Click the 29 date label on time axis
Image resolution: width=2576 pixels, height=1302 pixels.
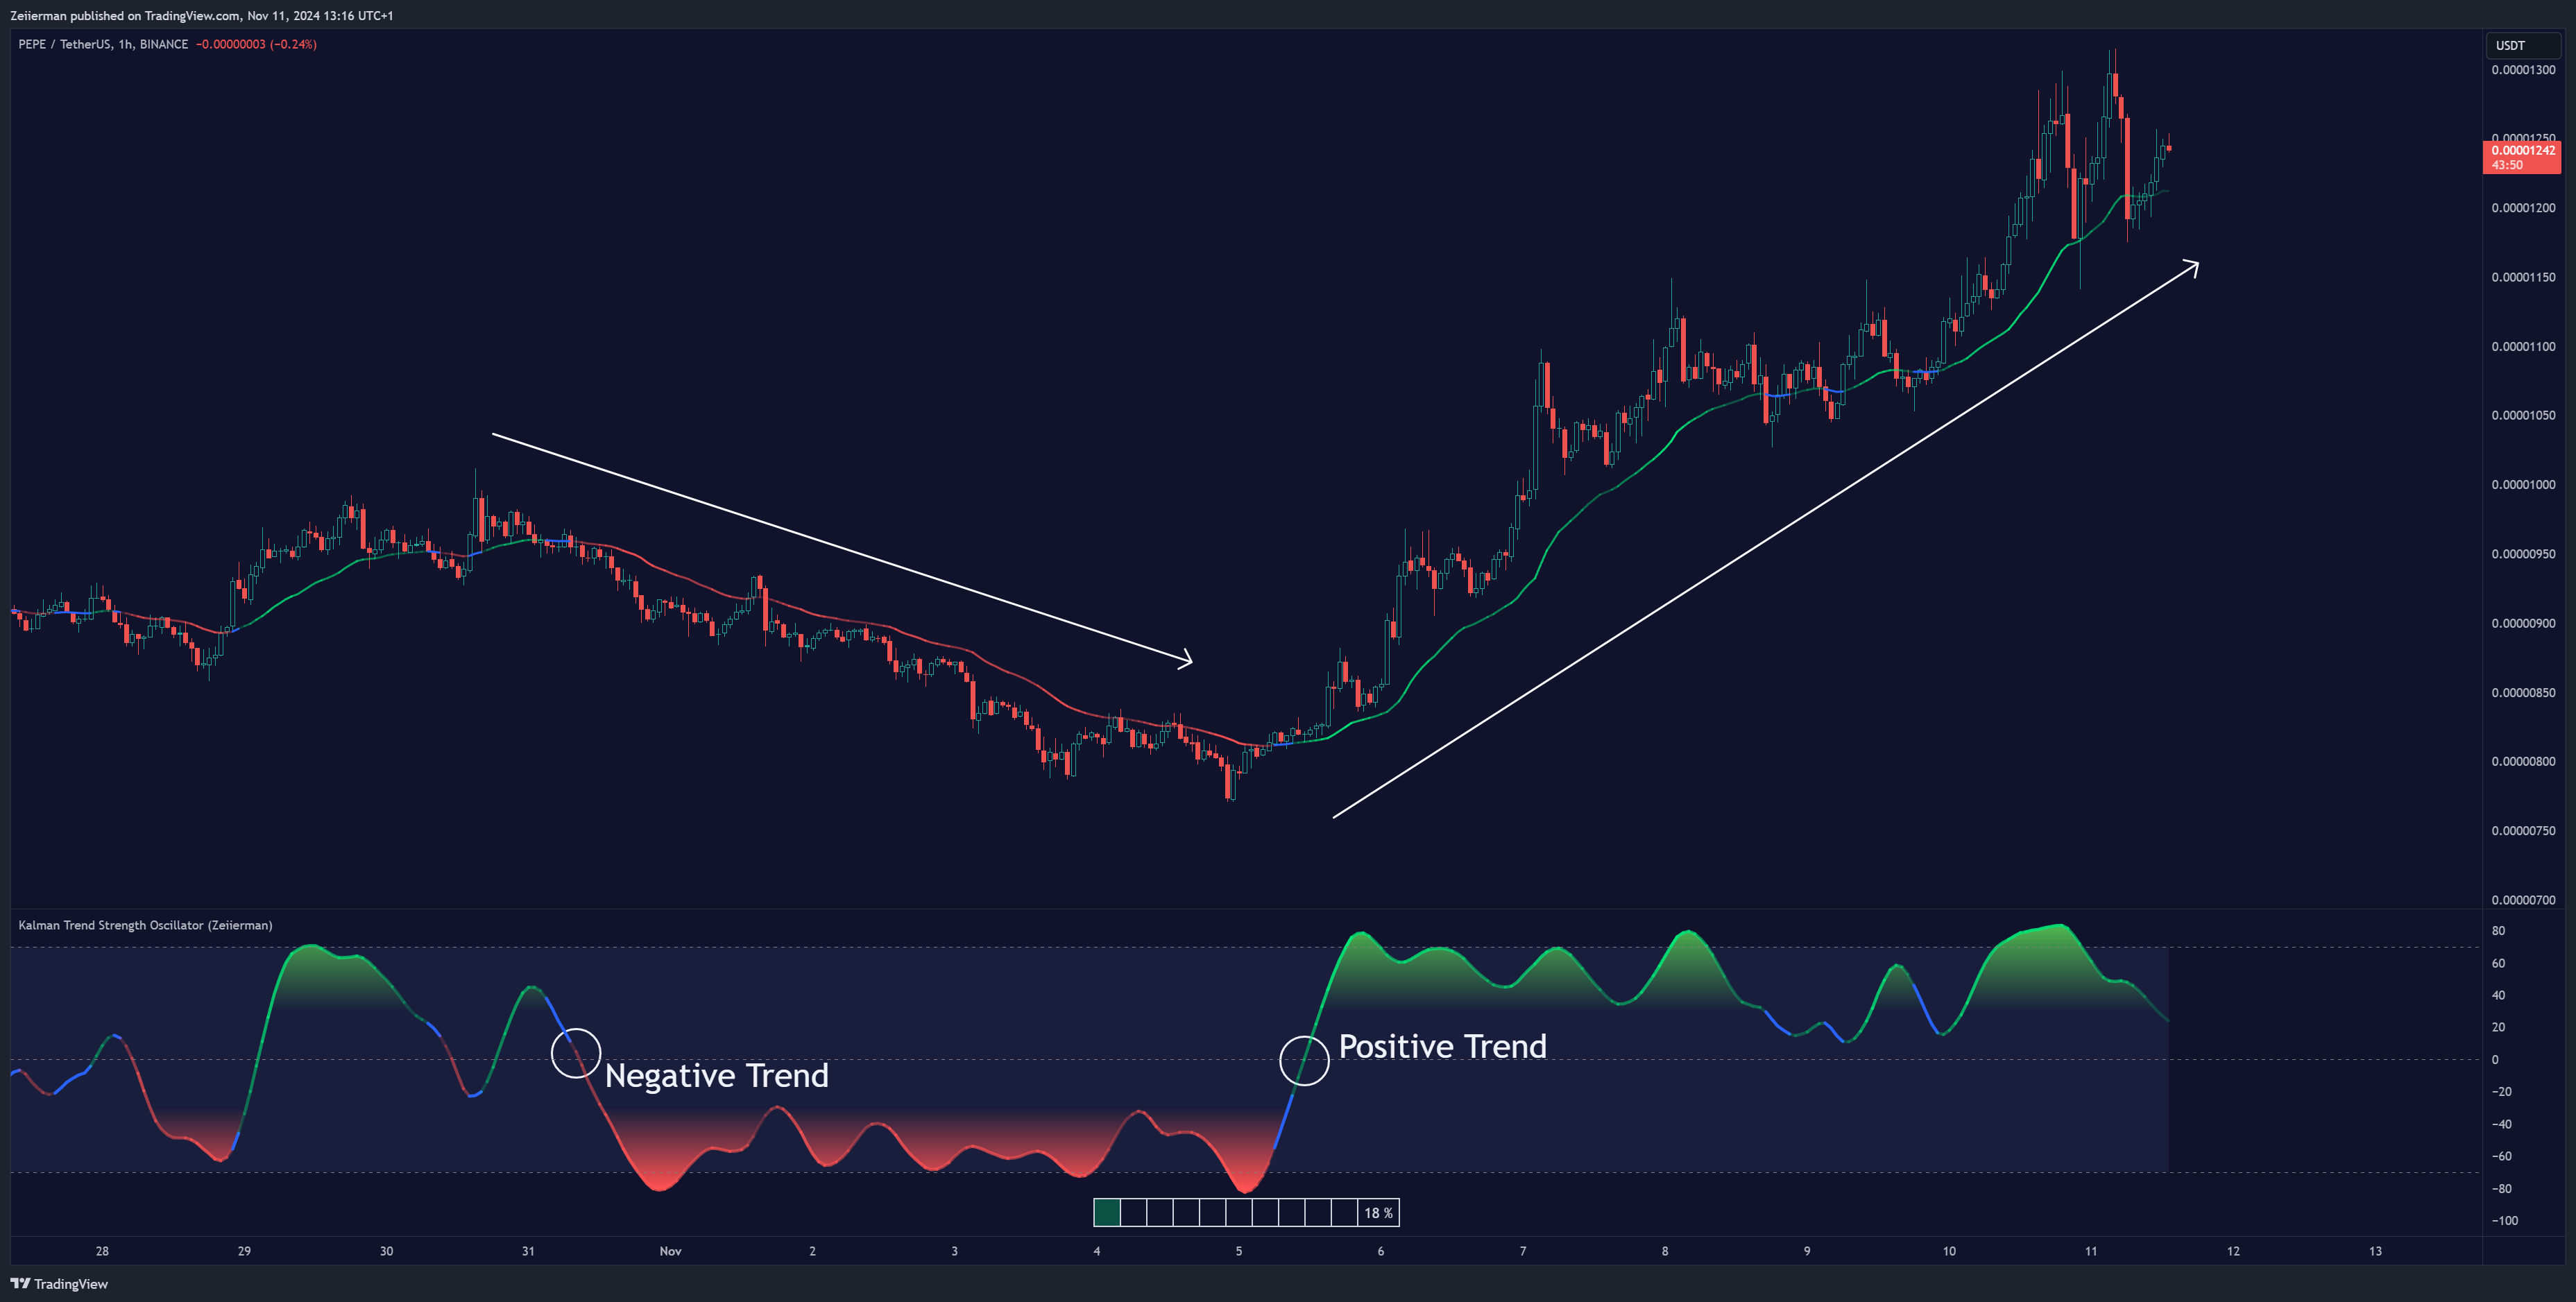(x=244, y=1251)
